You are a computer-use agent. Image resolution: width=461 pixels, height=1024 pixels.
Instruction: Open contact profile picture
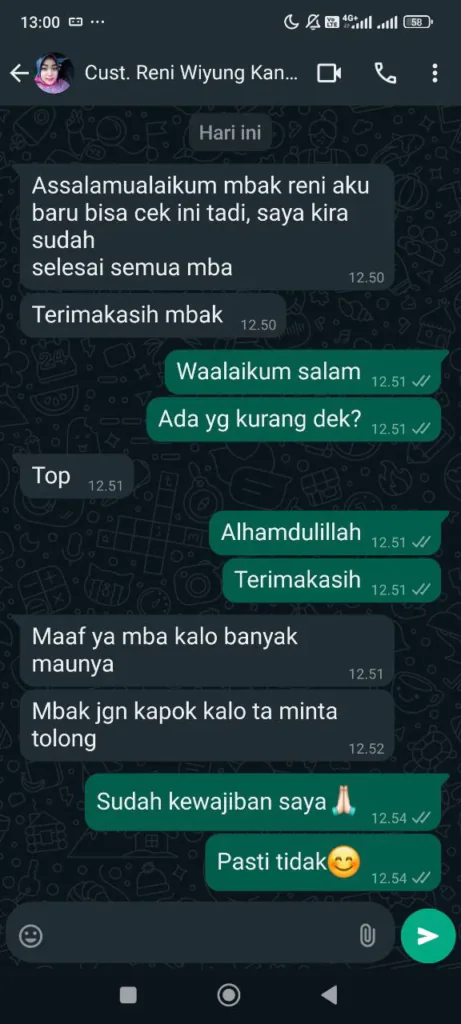pos(53,73)
